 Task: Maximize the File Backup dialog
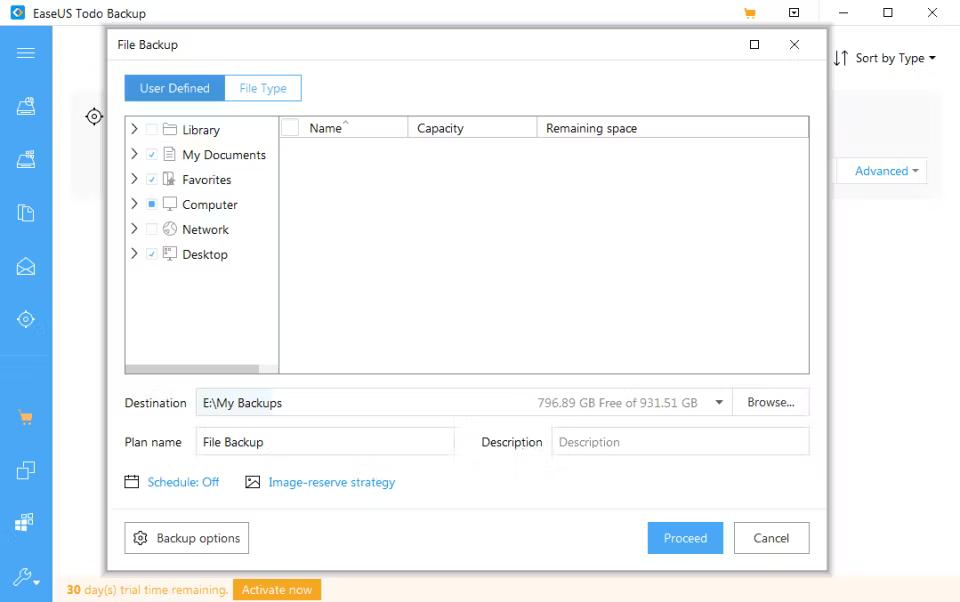tap(754, 45)
